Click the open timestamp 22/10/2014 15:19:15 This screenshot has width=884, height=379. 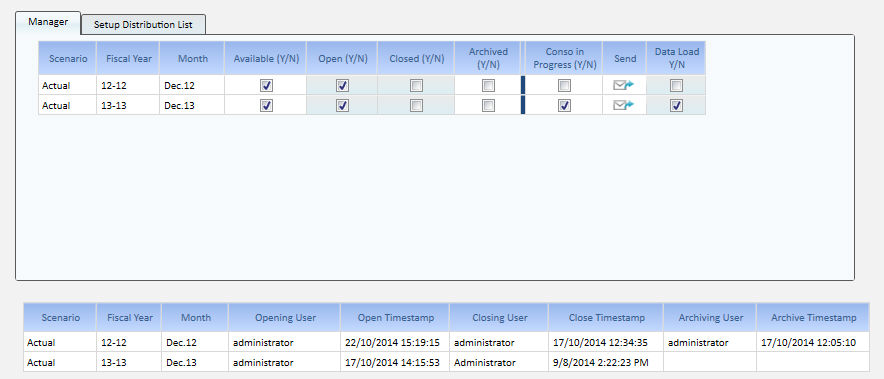click(396, 342)
